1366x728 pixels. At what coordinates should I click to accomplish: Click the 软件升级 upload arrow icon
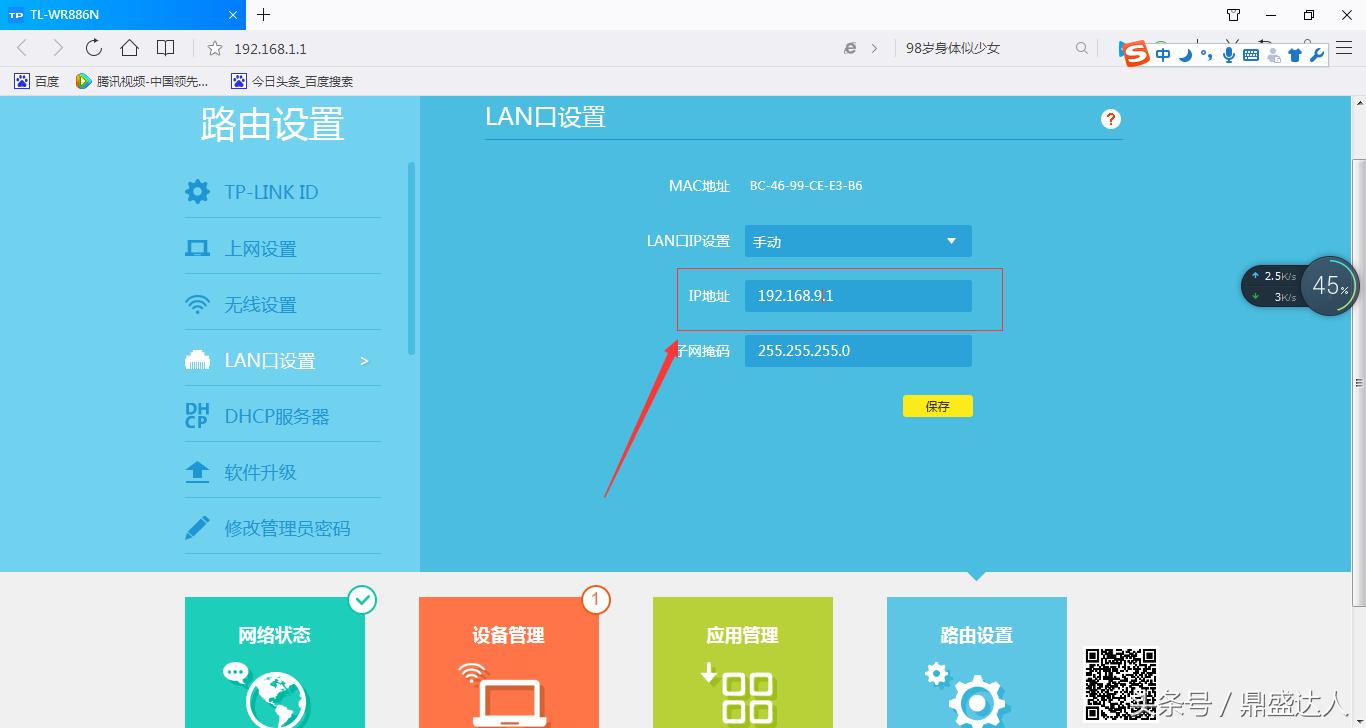(x=197, y=472)
